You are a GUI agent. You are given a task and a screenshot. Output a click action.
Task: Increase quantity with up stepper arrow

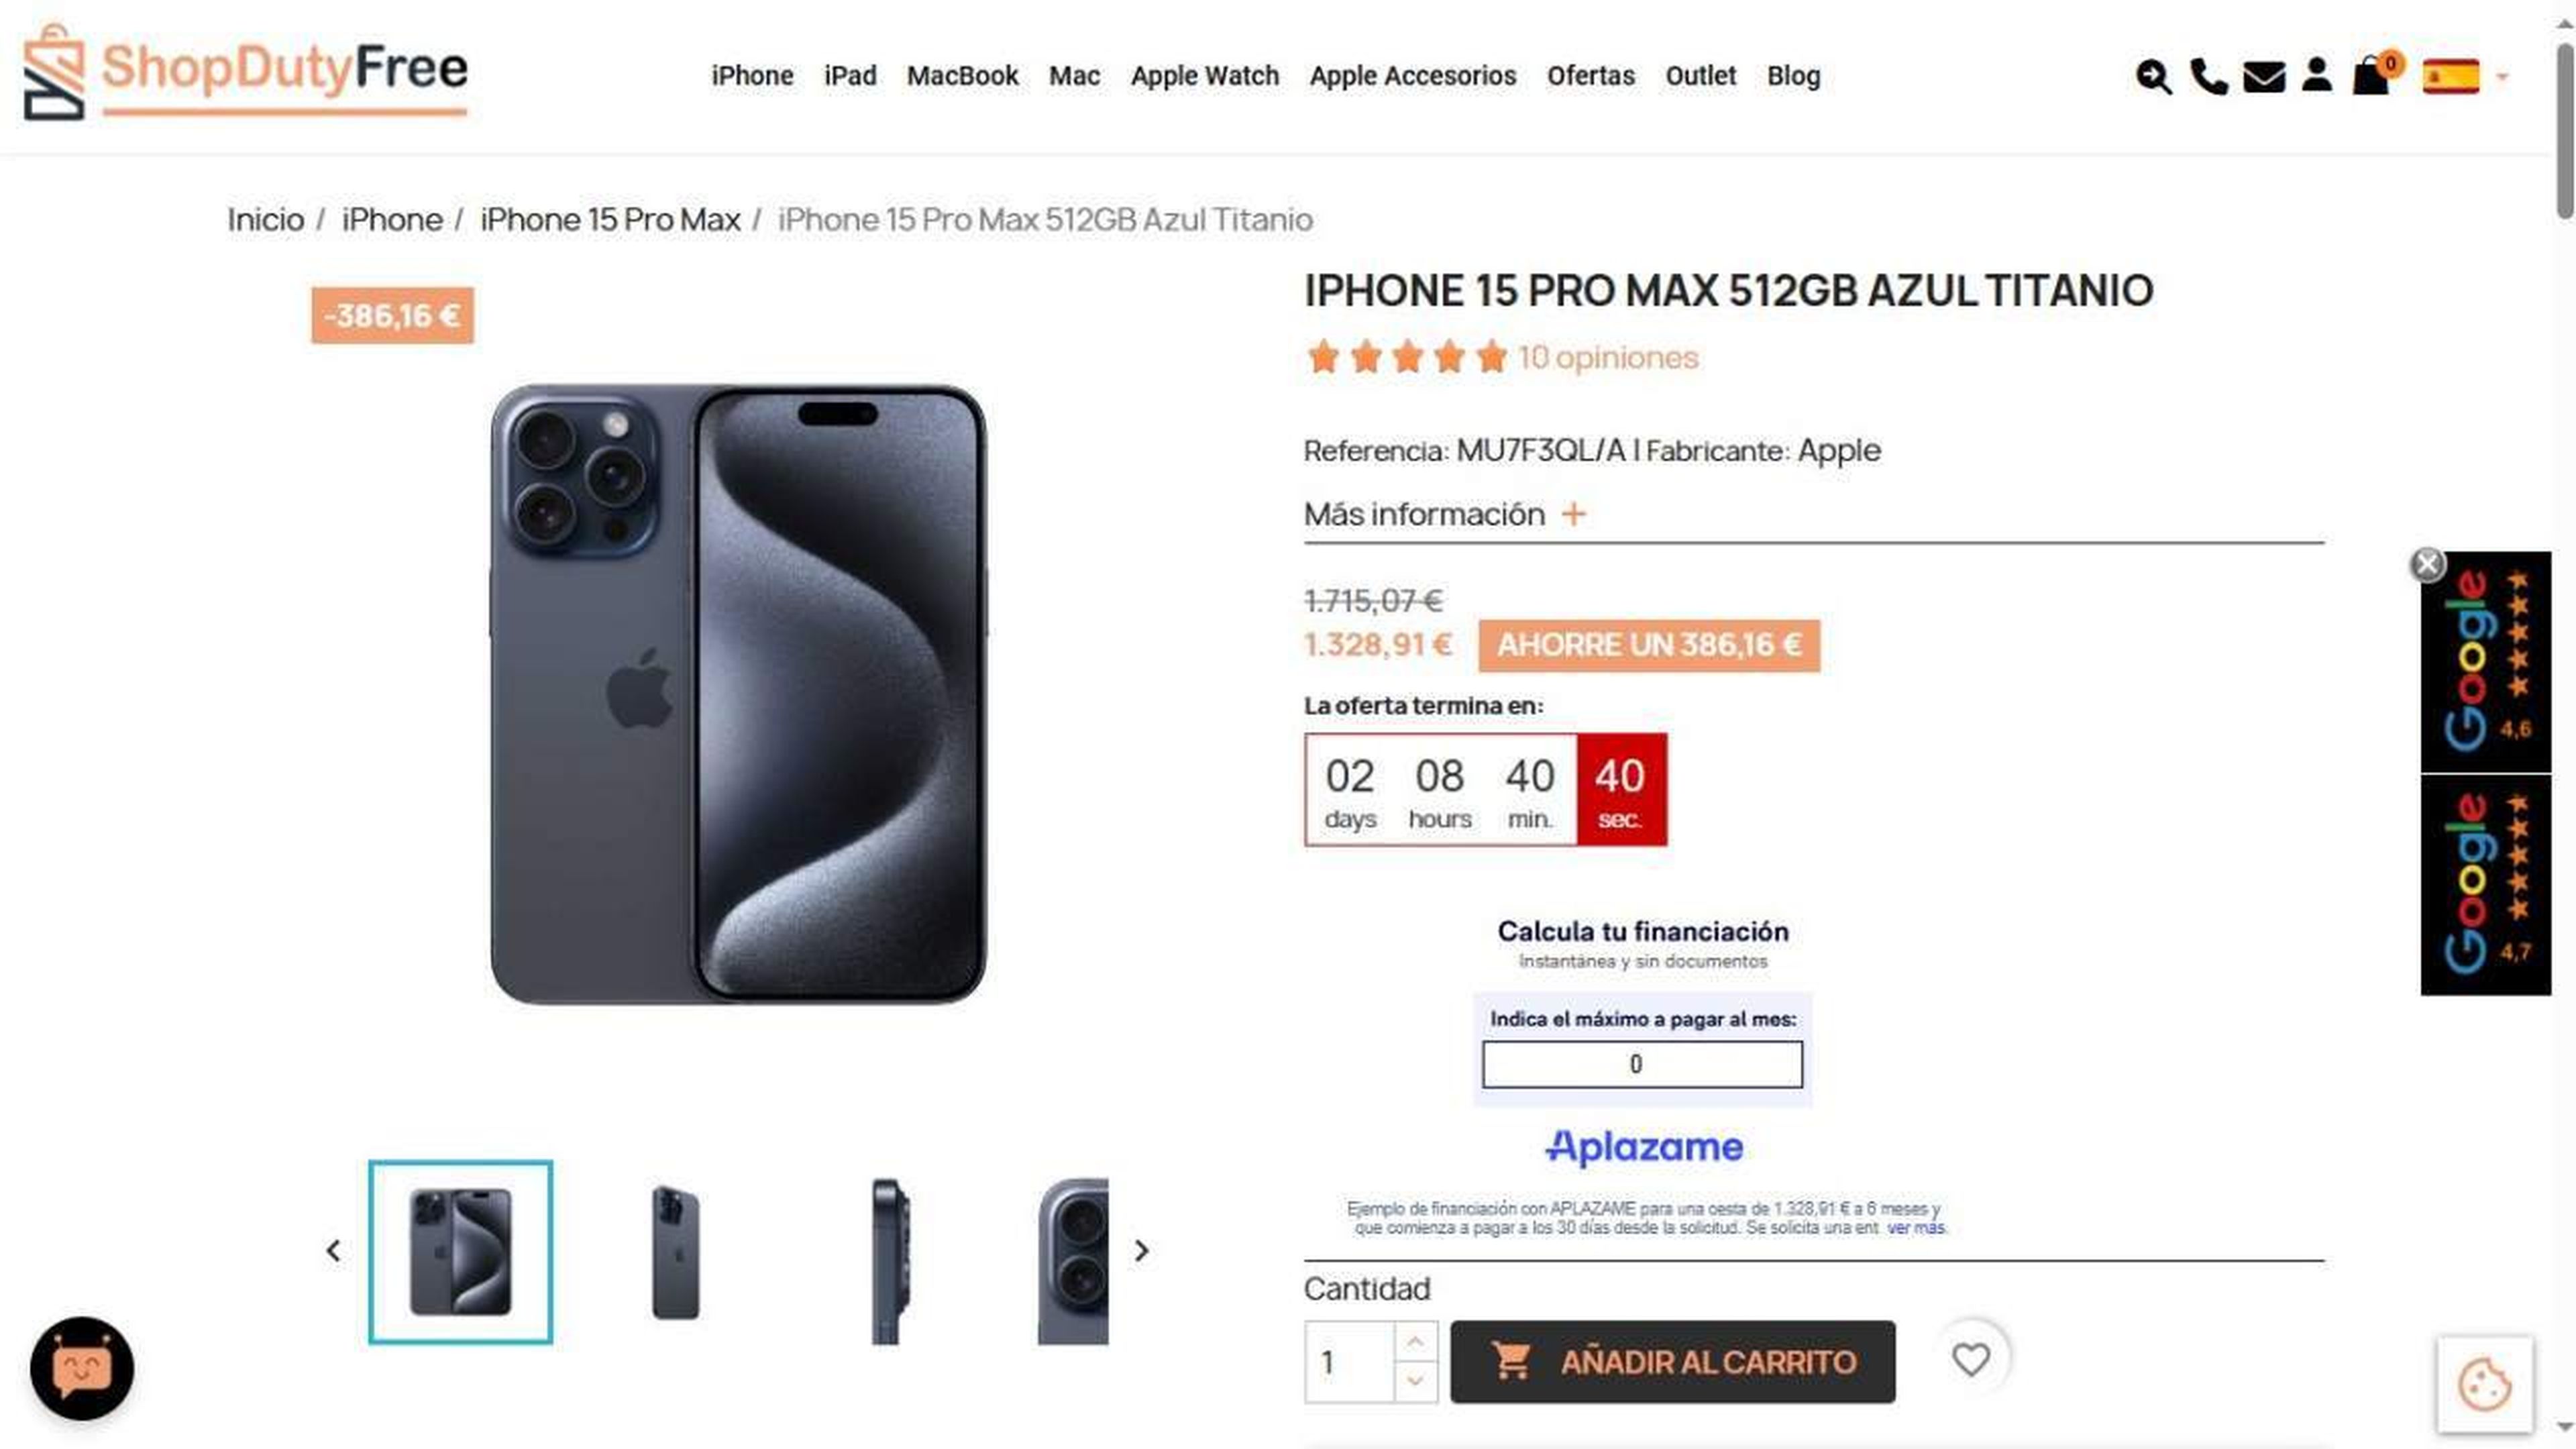pyautogui.click(x=1415, y=1341)
